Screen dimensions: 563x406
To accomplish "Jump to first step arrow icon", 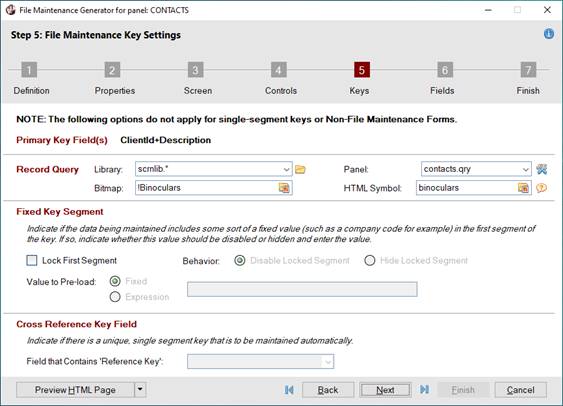I will tap(289, 389).
